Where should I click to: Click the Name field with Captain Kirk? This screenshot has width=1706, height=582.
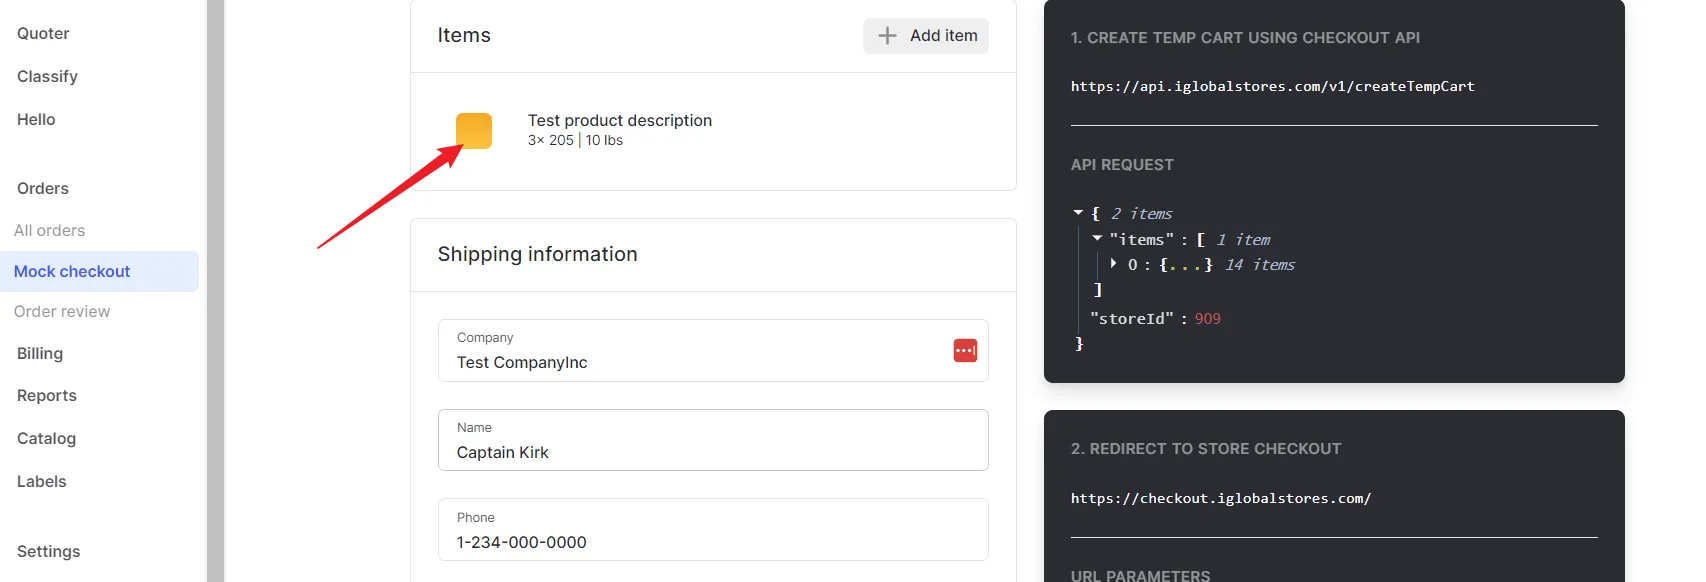[713, 440]
